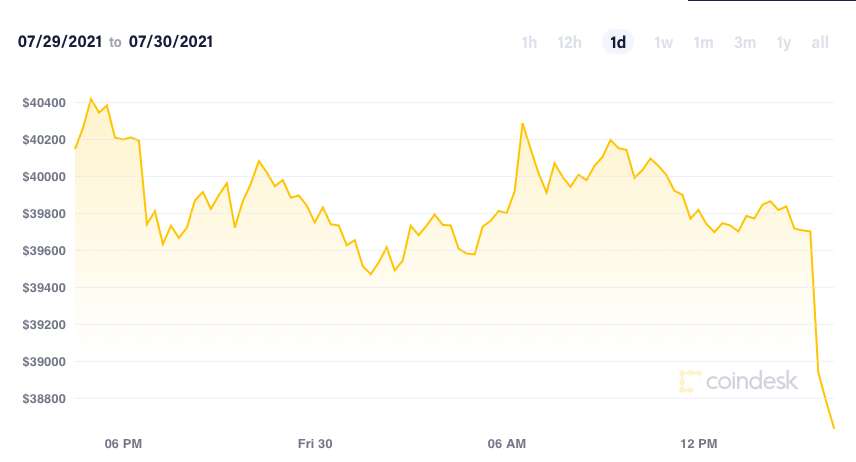Switch to the 12h time range
856x462 pixels.
pyautogui.click(x=570, y=42)
